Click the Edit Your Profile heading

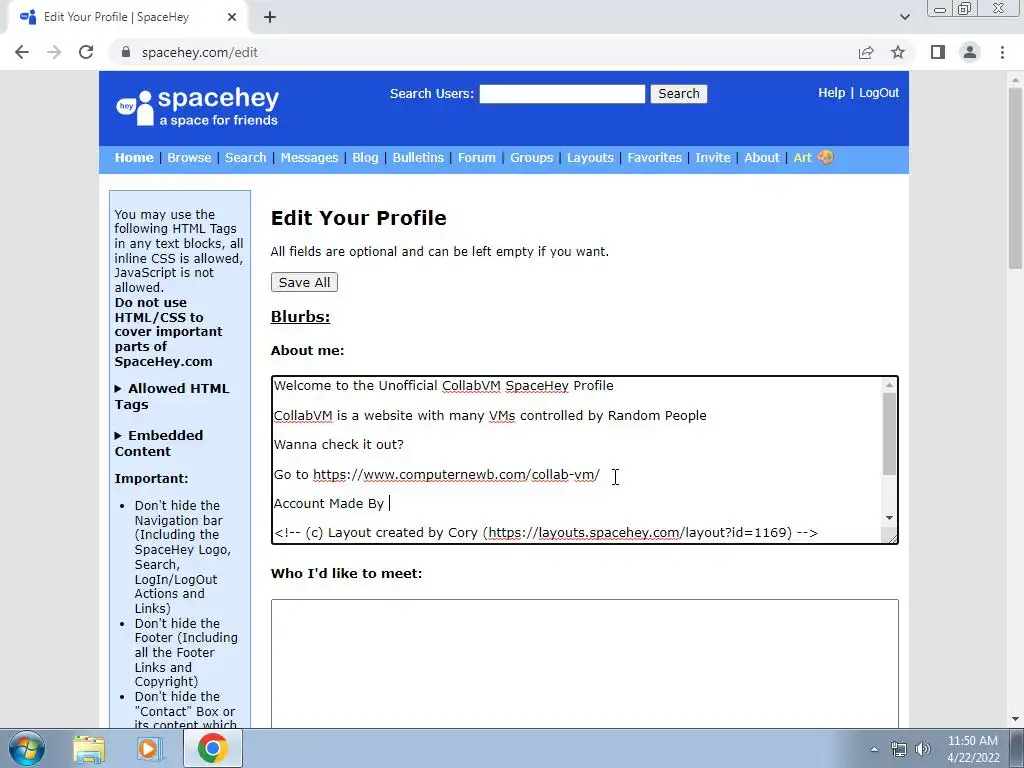coord(359,218)
